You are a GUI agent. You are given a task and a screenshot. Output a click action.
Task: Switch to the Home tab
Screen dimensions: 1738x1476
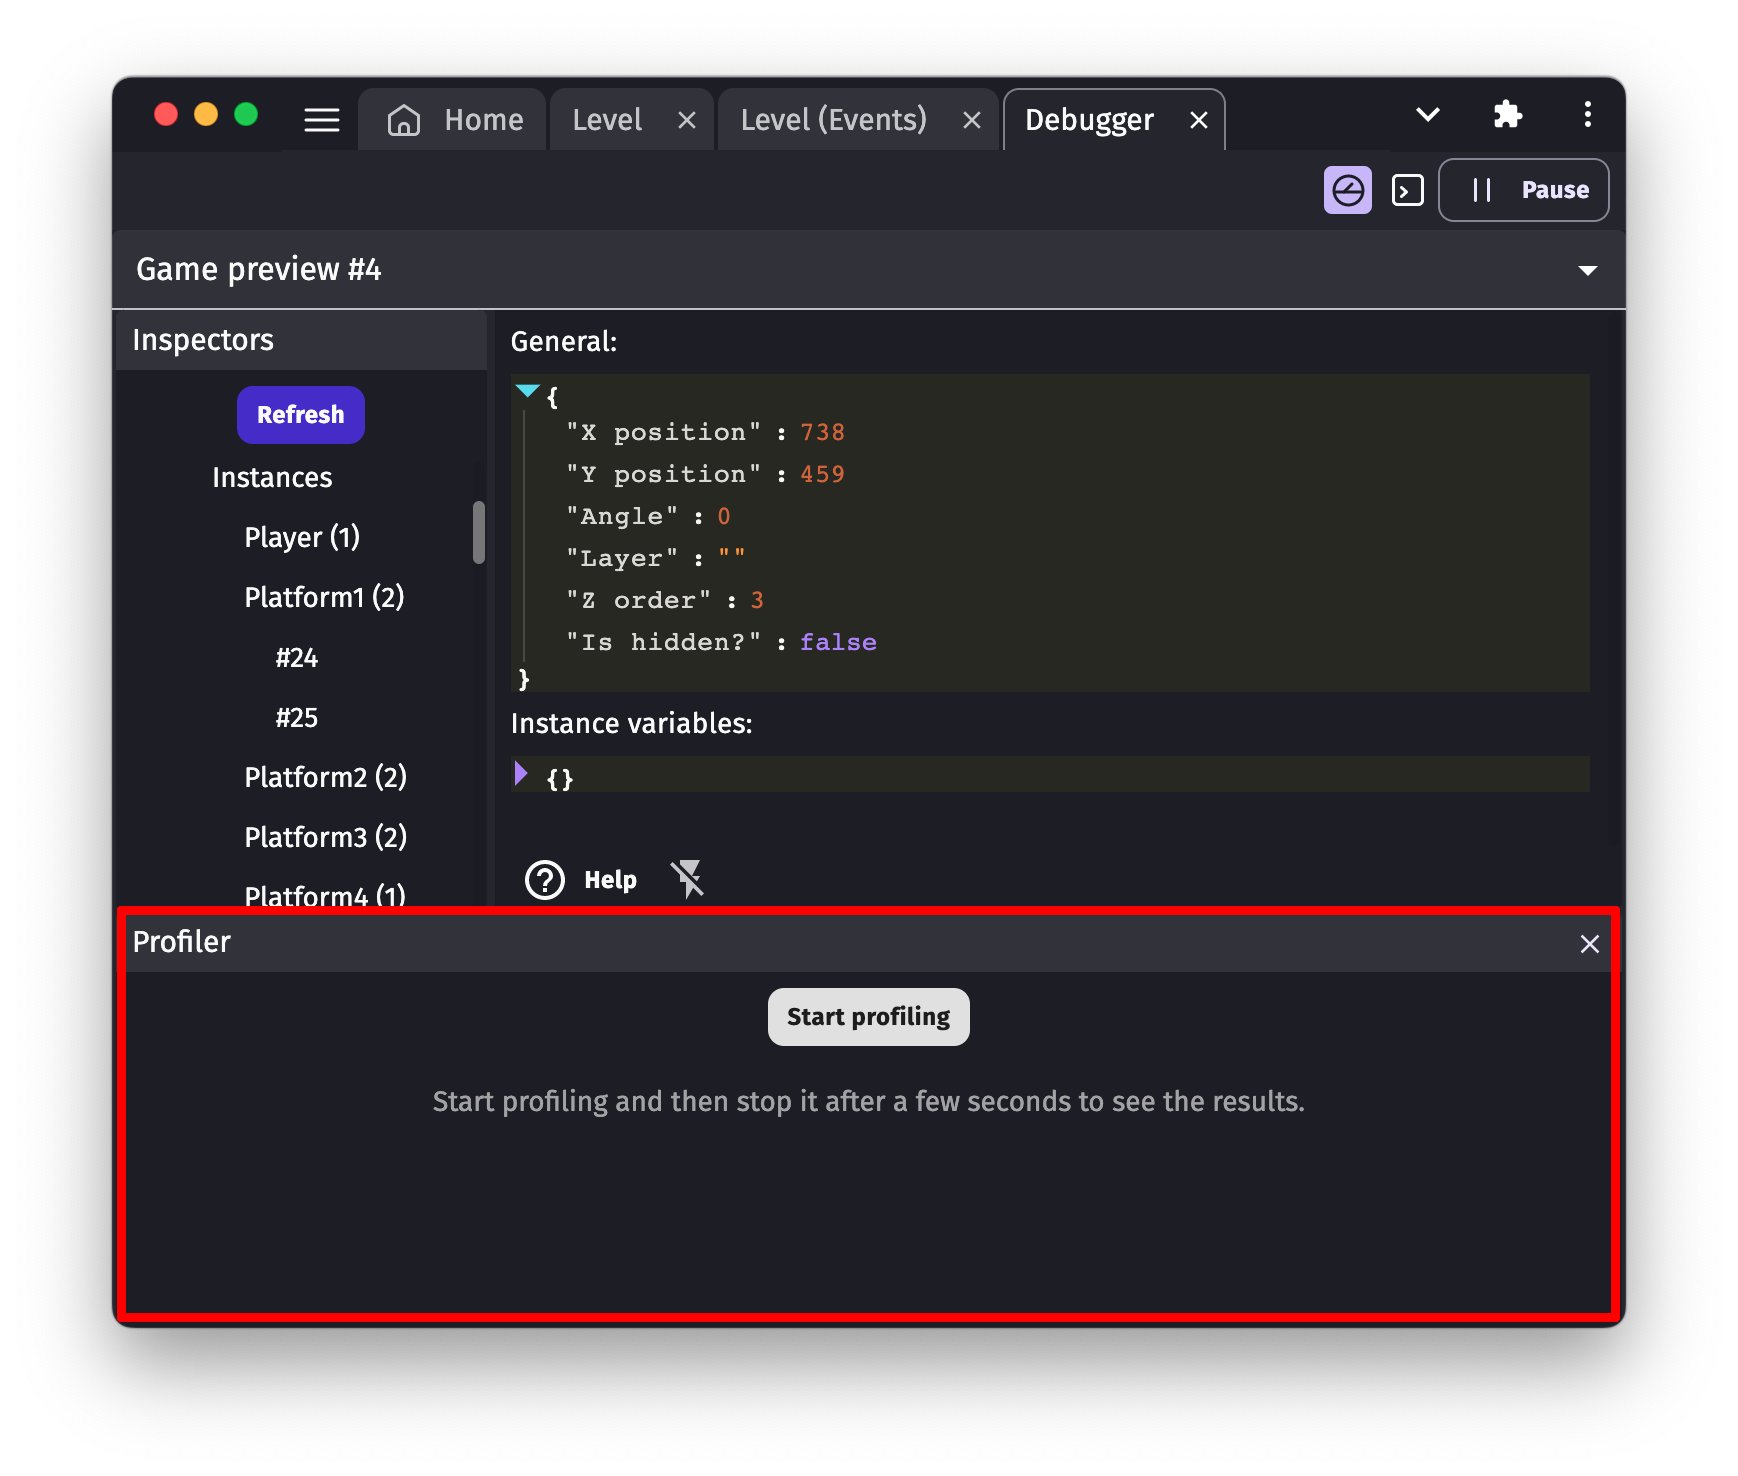coord(455,120)
